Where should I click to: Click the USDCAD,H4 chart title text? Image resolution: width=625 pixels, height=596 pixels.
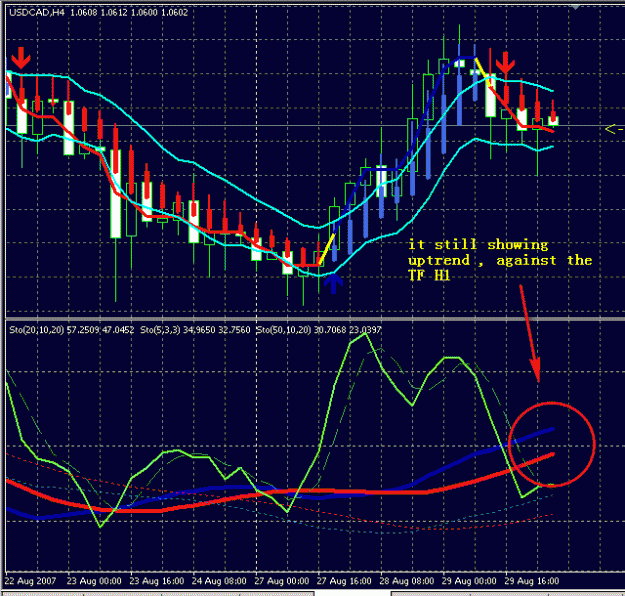pos(37,12)
